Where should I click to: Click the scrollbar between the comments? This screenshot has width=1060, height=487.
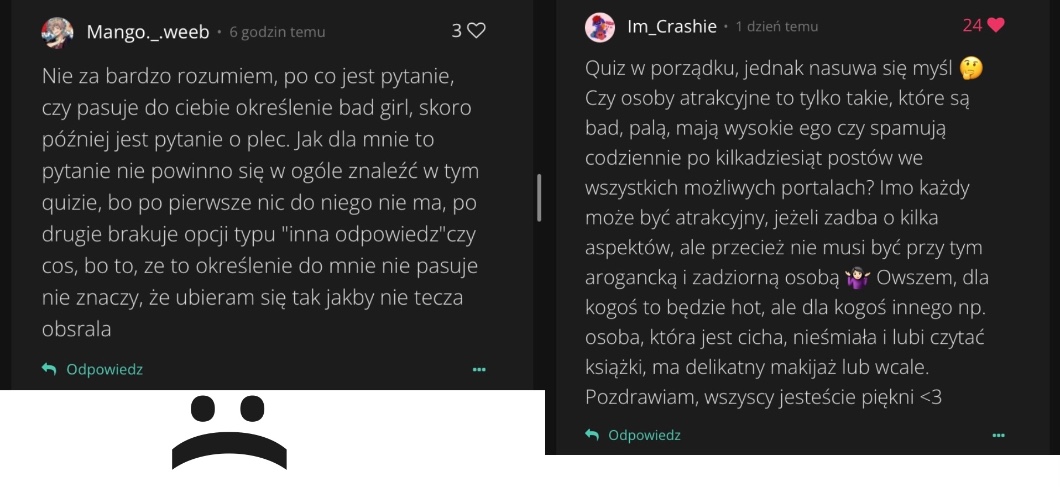click(539, 197)
